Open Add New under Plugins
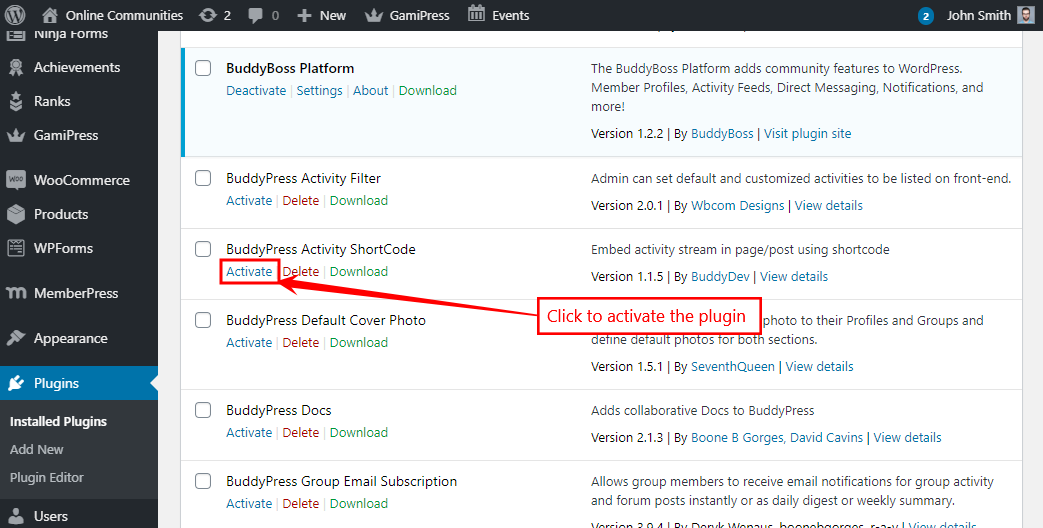Viewport: 1043px width, 528px height. pos(37,449)
